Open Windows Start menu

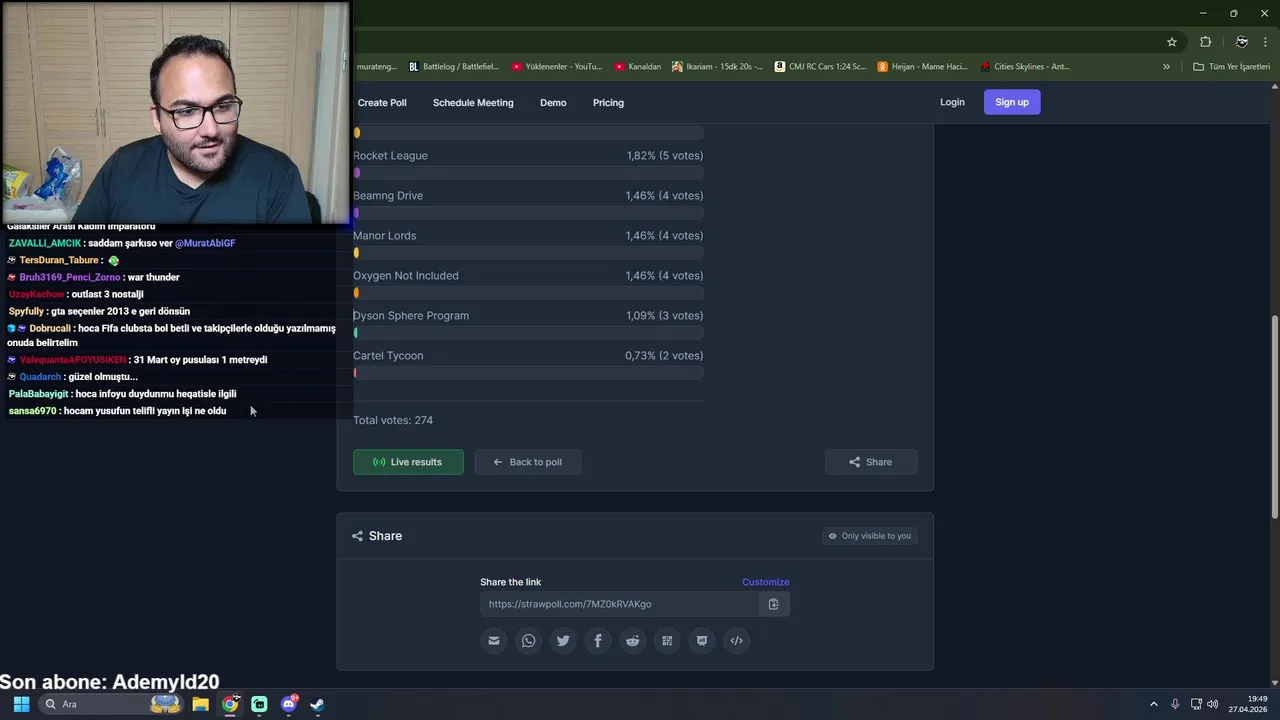21,704
